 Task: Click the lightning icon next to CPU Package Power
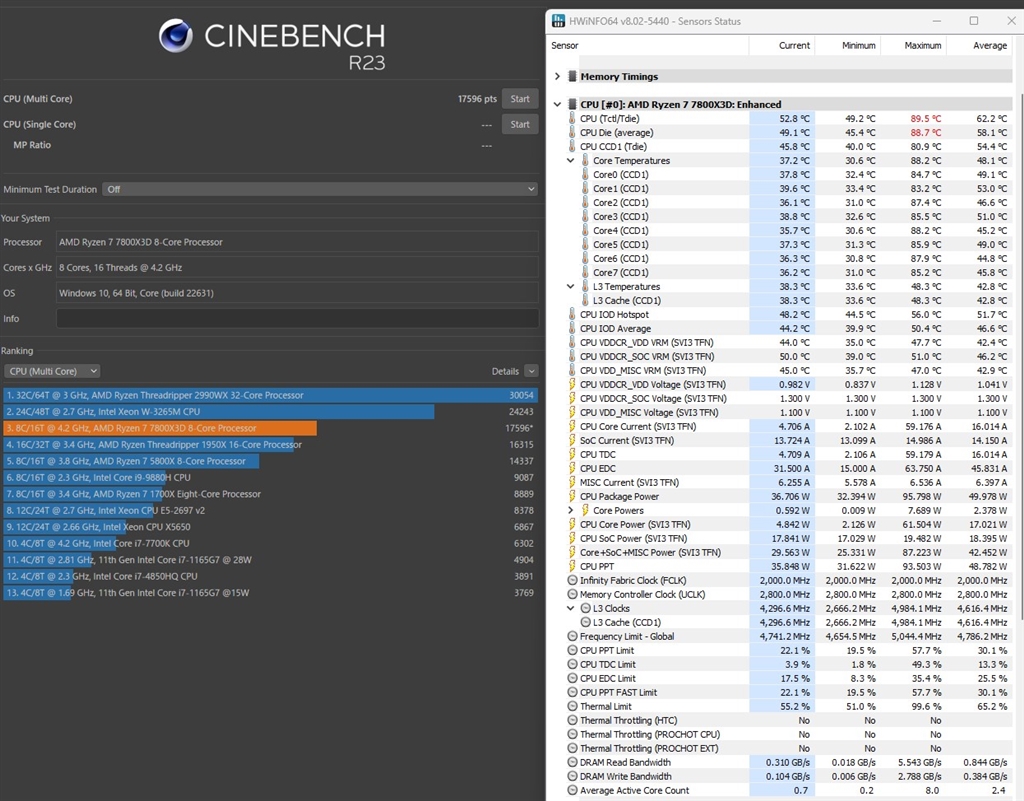click(x=572, y=496)
